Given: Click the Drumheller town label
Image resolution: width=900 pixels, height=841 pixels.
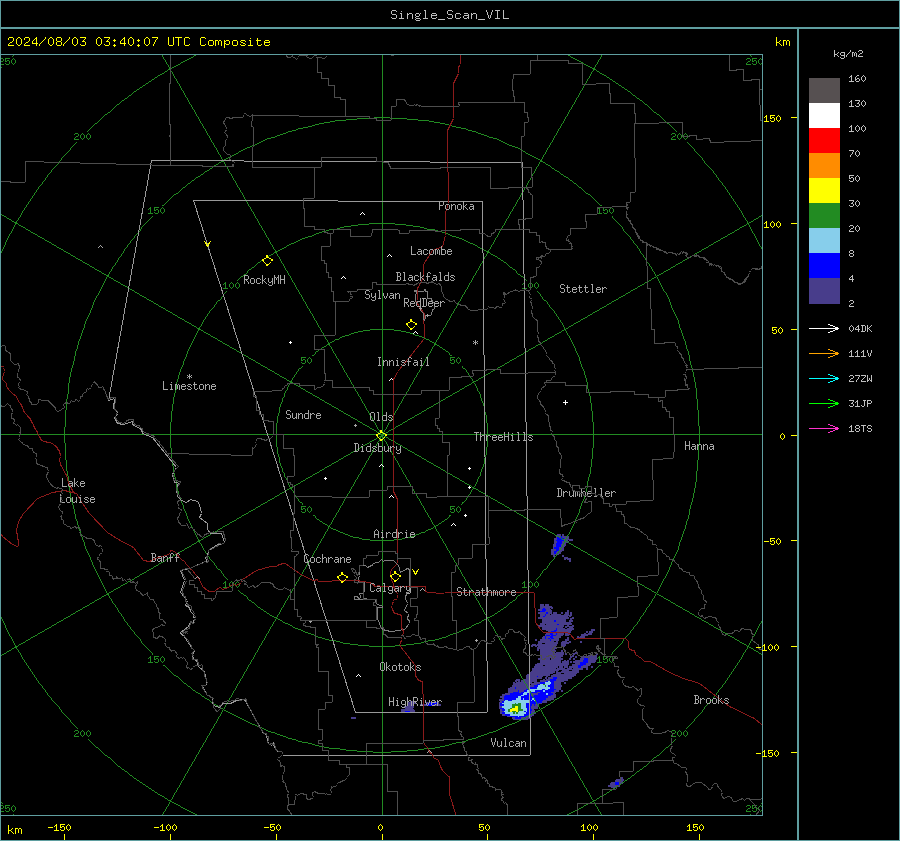Looking at the screenshot, I should coord(586,493).
